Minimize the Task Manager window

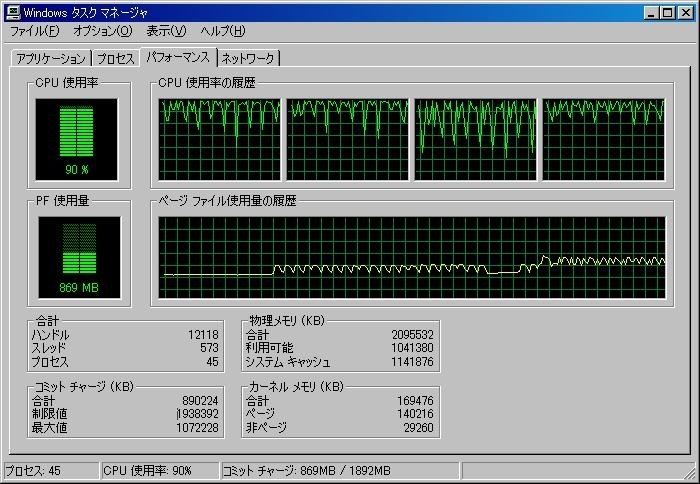(651, 13)
